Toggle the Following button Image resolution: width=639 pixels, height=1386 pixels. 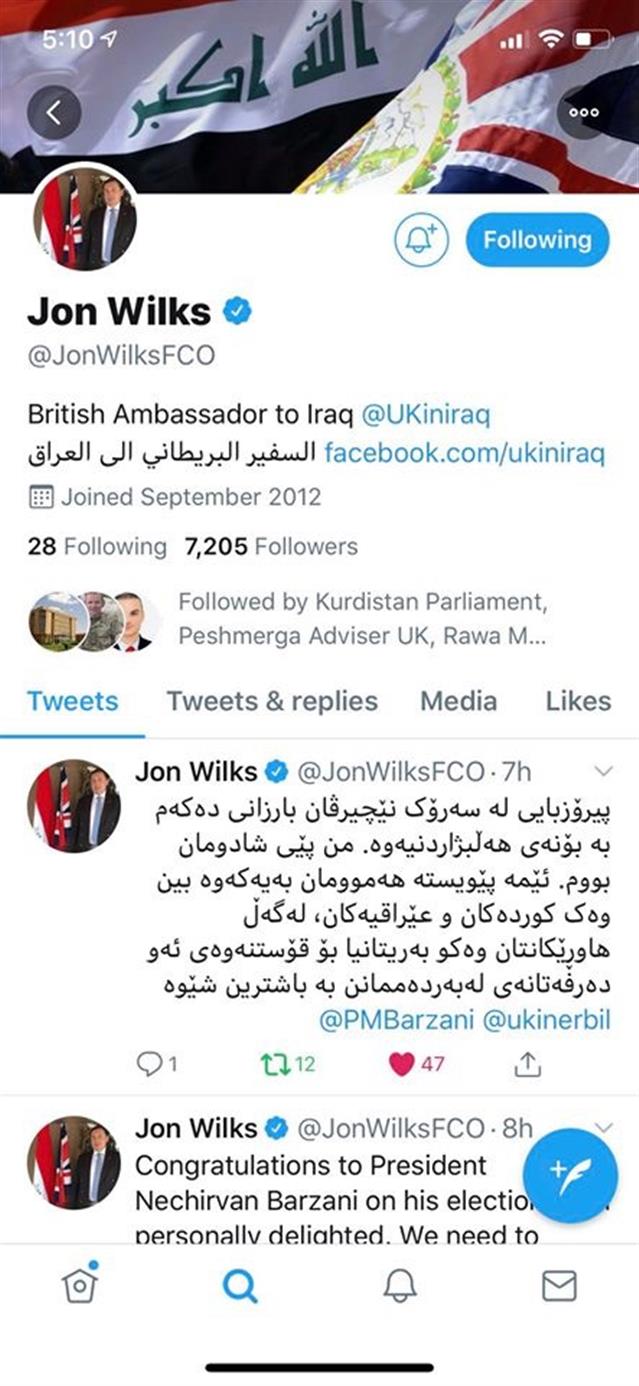(537, 240)
